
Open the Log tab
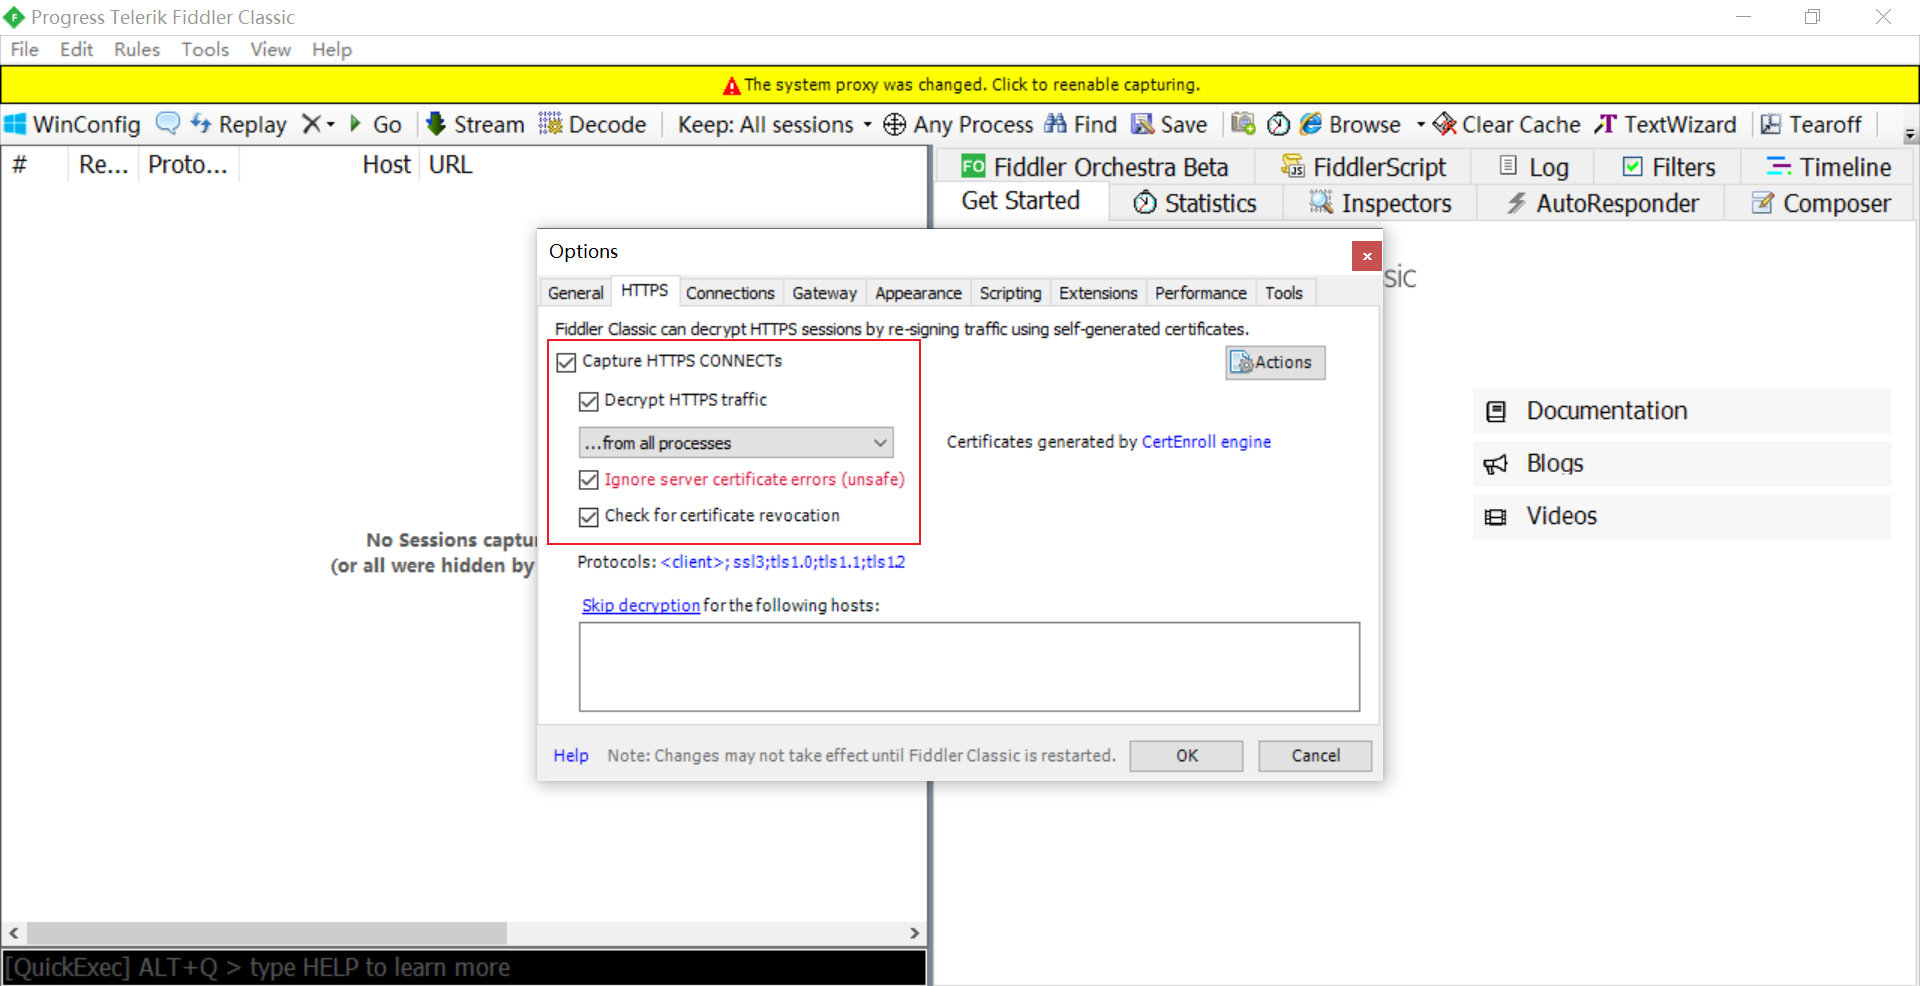pyautogui.click(x=1533, y=166)
